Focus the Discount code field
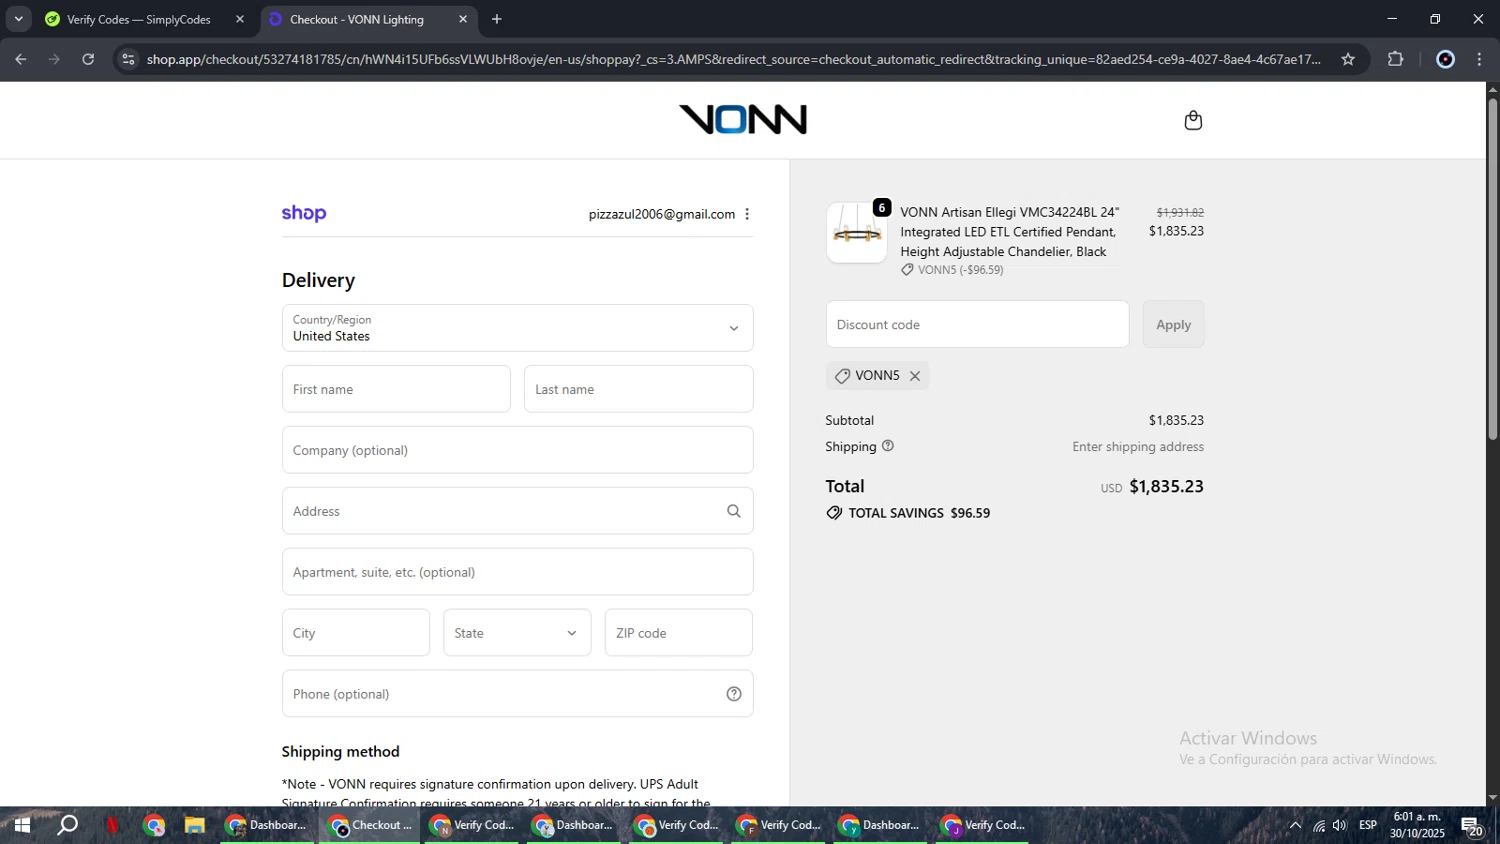The image size is (1500, 844). coord(977,324)
